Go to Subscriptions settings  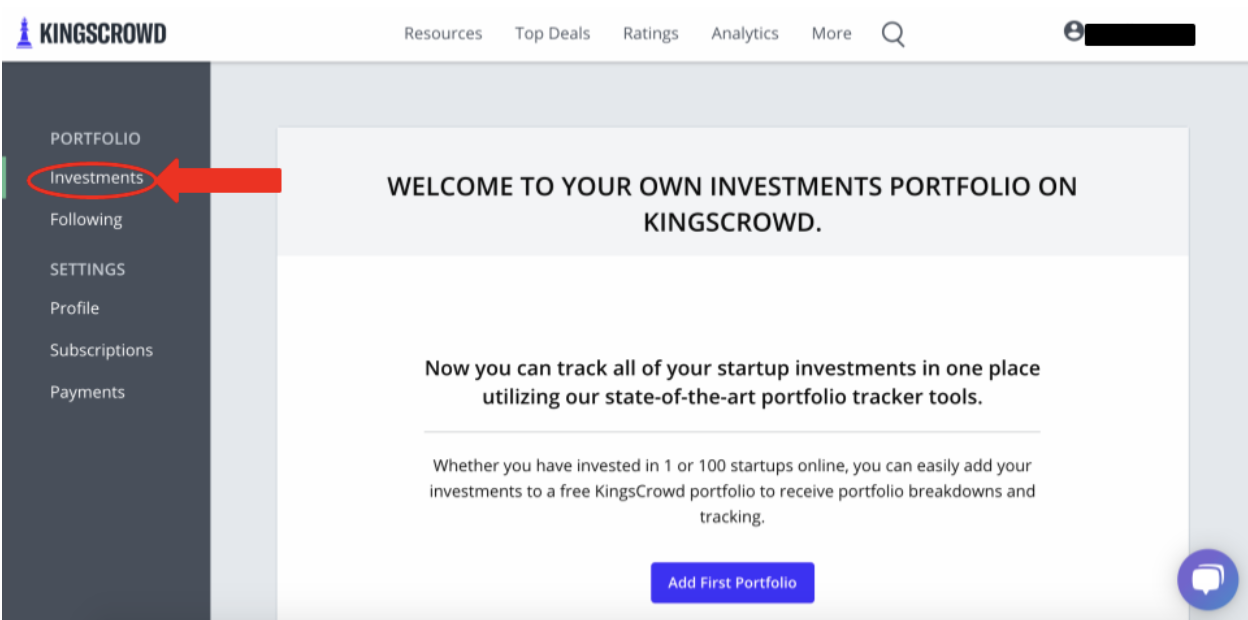tap(101, 351)
